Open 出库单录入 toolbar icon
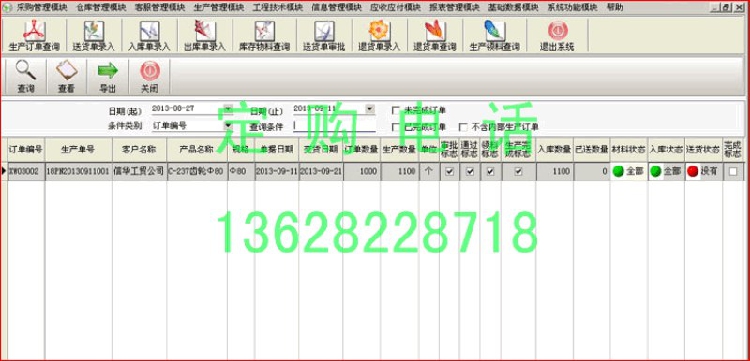750x361 pixels. click(x=205, y=36)
